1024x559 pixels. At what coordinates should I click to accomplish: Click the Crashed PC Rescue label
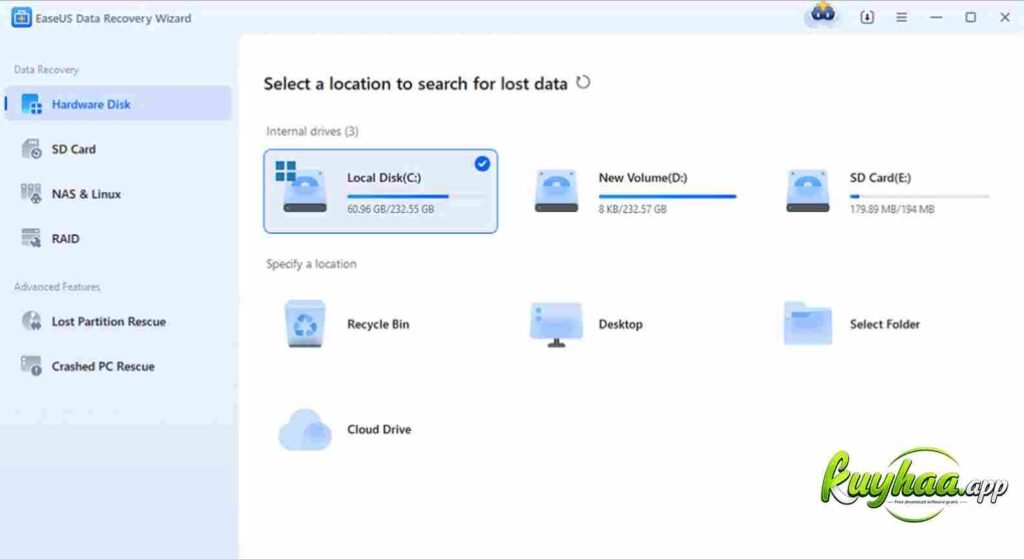[x=103, y=366]
